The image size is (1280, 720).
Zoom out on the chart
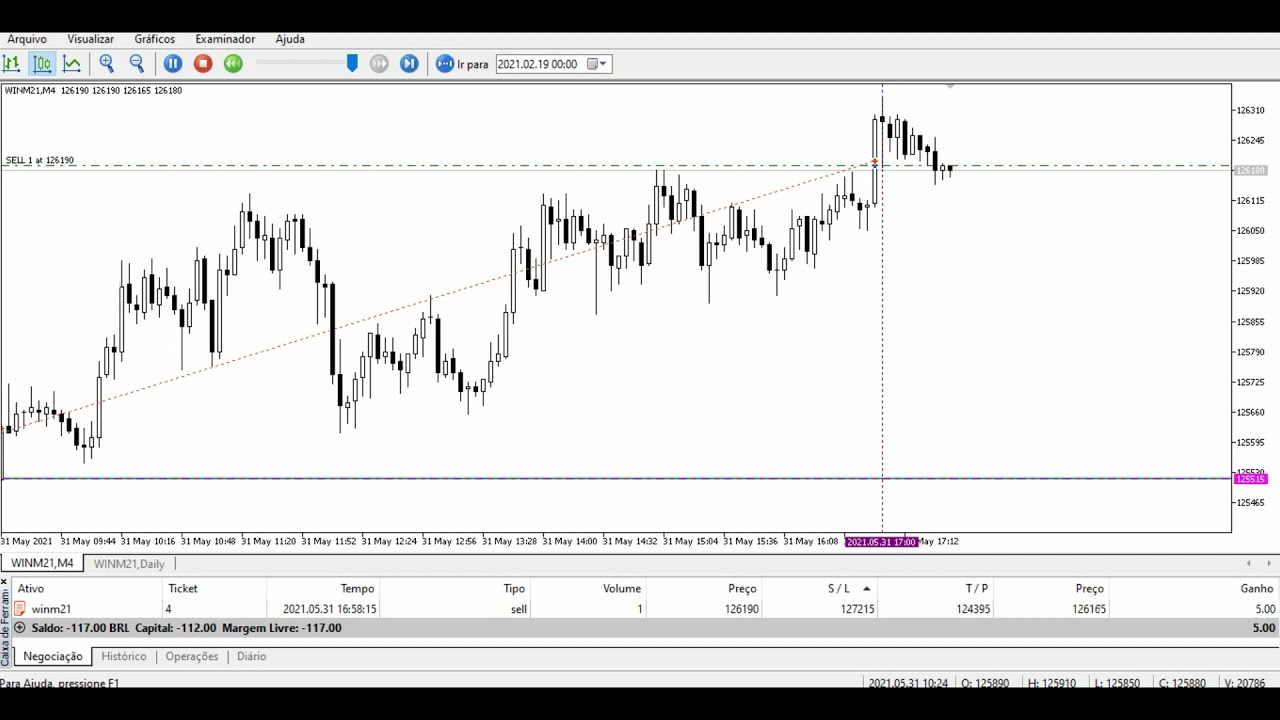137,64
